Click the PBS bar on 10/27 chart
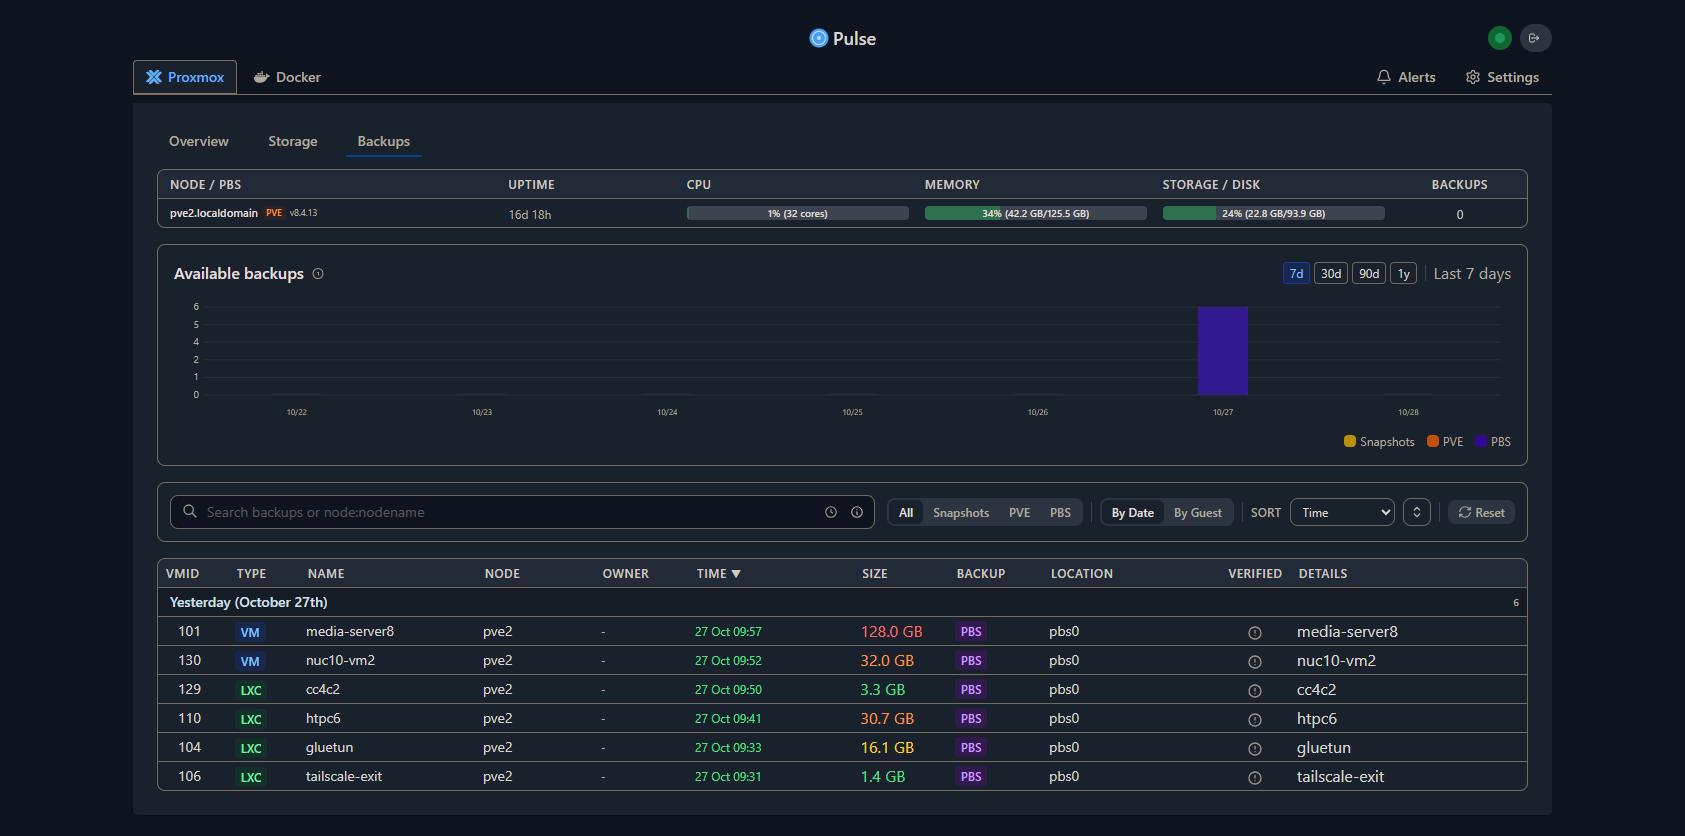The image size is (1685, 836). (x=1222, y=351)
